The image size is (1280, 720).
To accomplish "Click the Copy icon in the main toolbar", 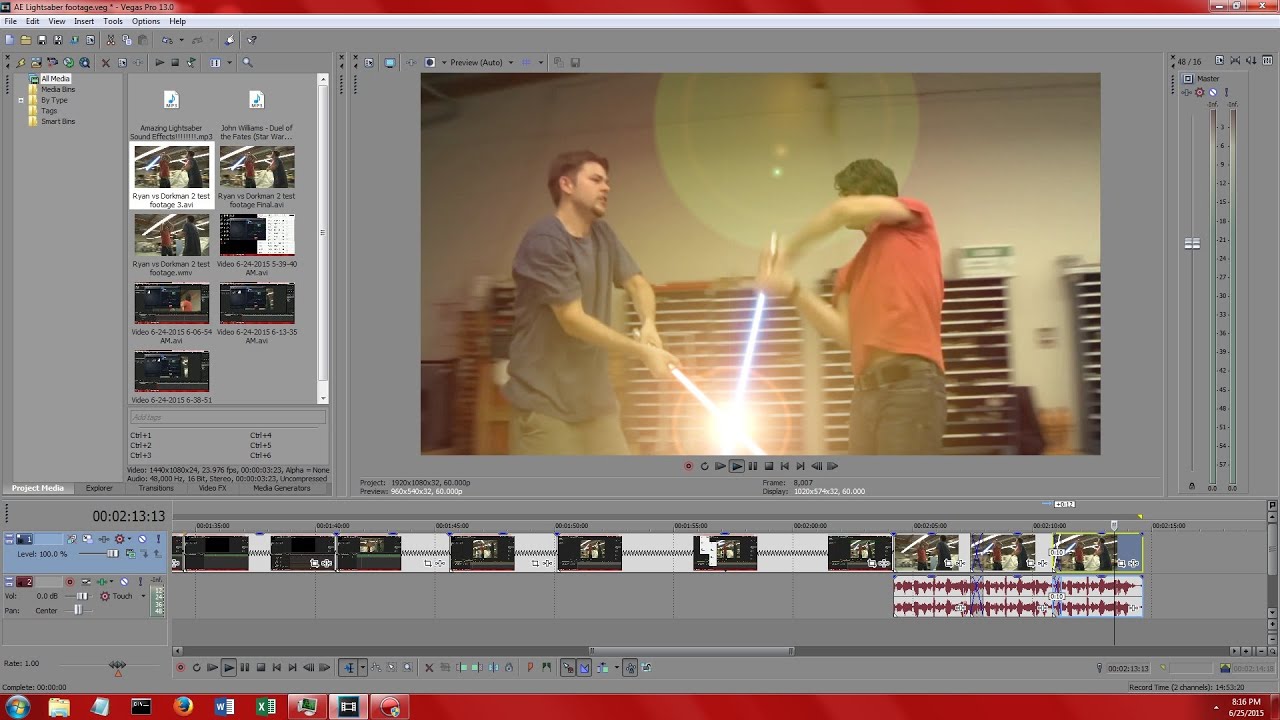I will (x=127, y=40).
